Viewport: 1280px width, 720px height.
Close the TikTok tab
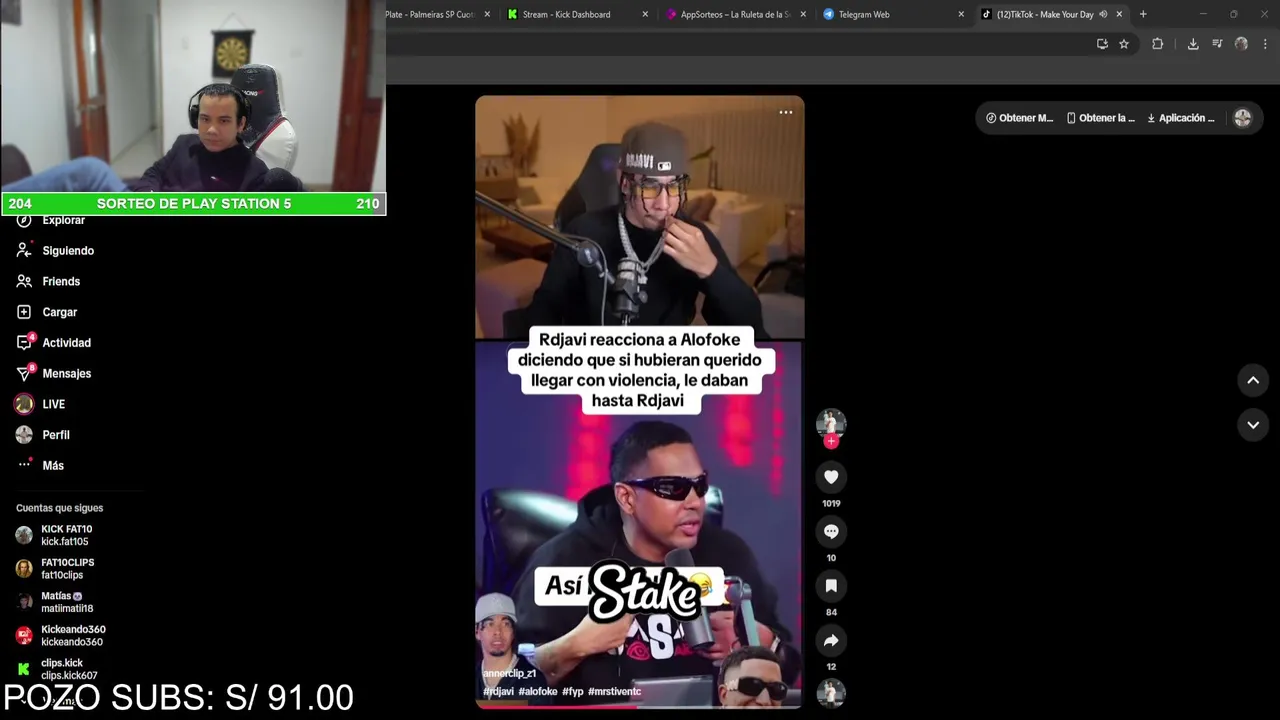coord(1119,14)
